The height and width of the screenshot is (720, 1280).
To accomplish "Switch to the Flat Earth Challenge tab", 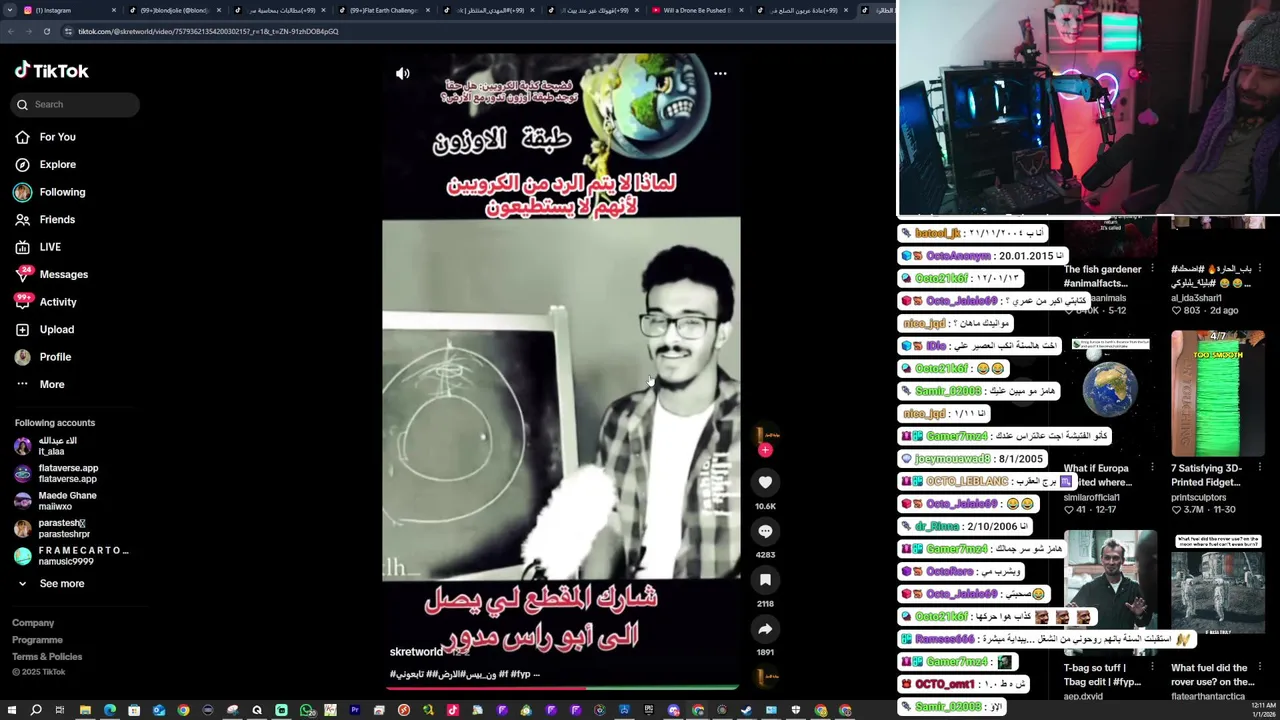I will click(x=385, y=10).
